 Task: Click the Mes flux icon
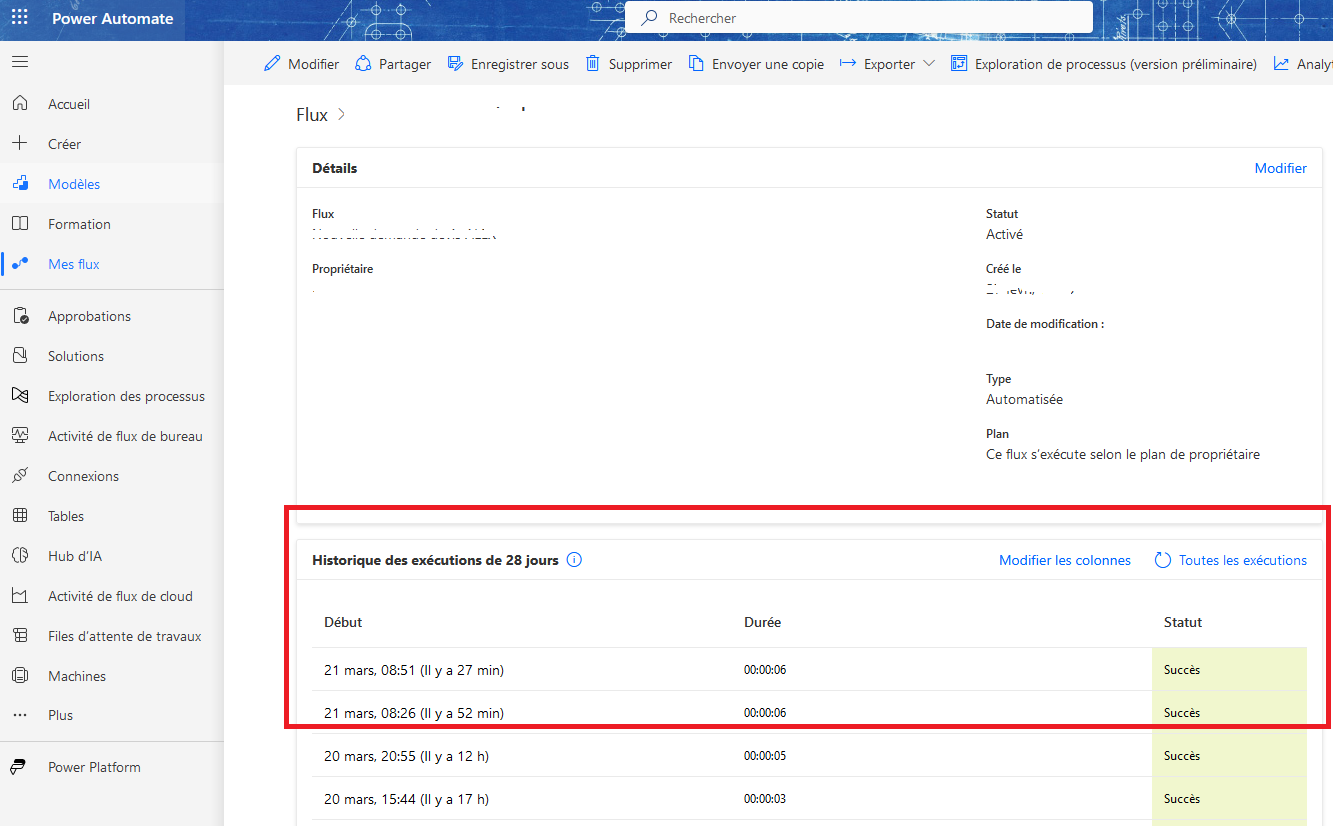(x=20, y=264)
